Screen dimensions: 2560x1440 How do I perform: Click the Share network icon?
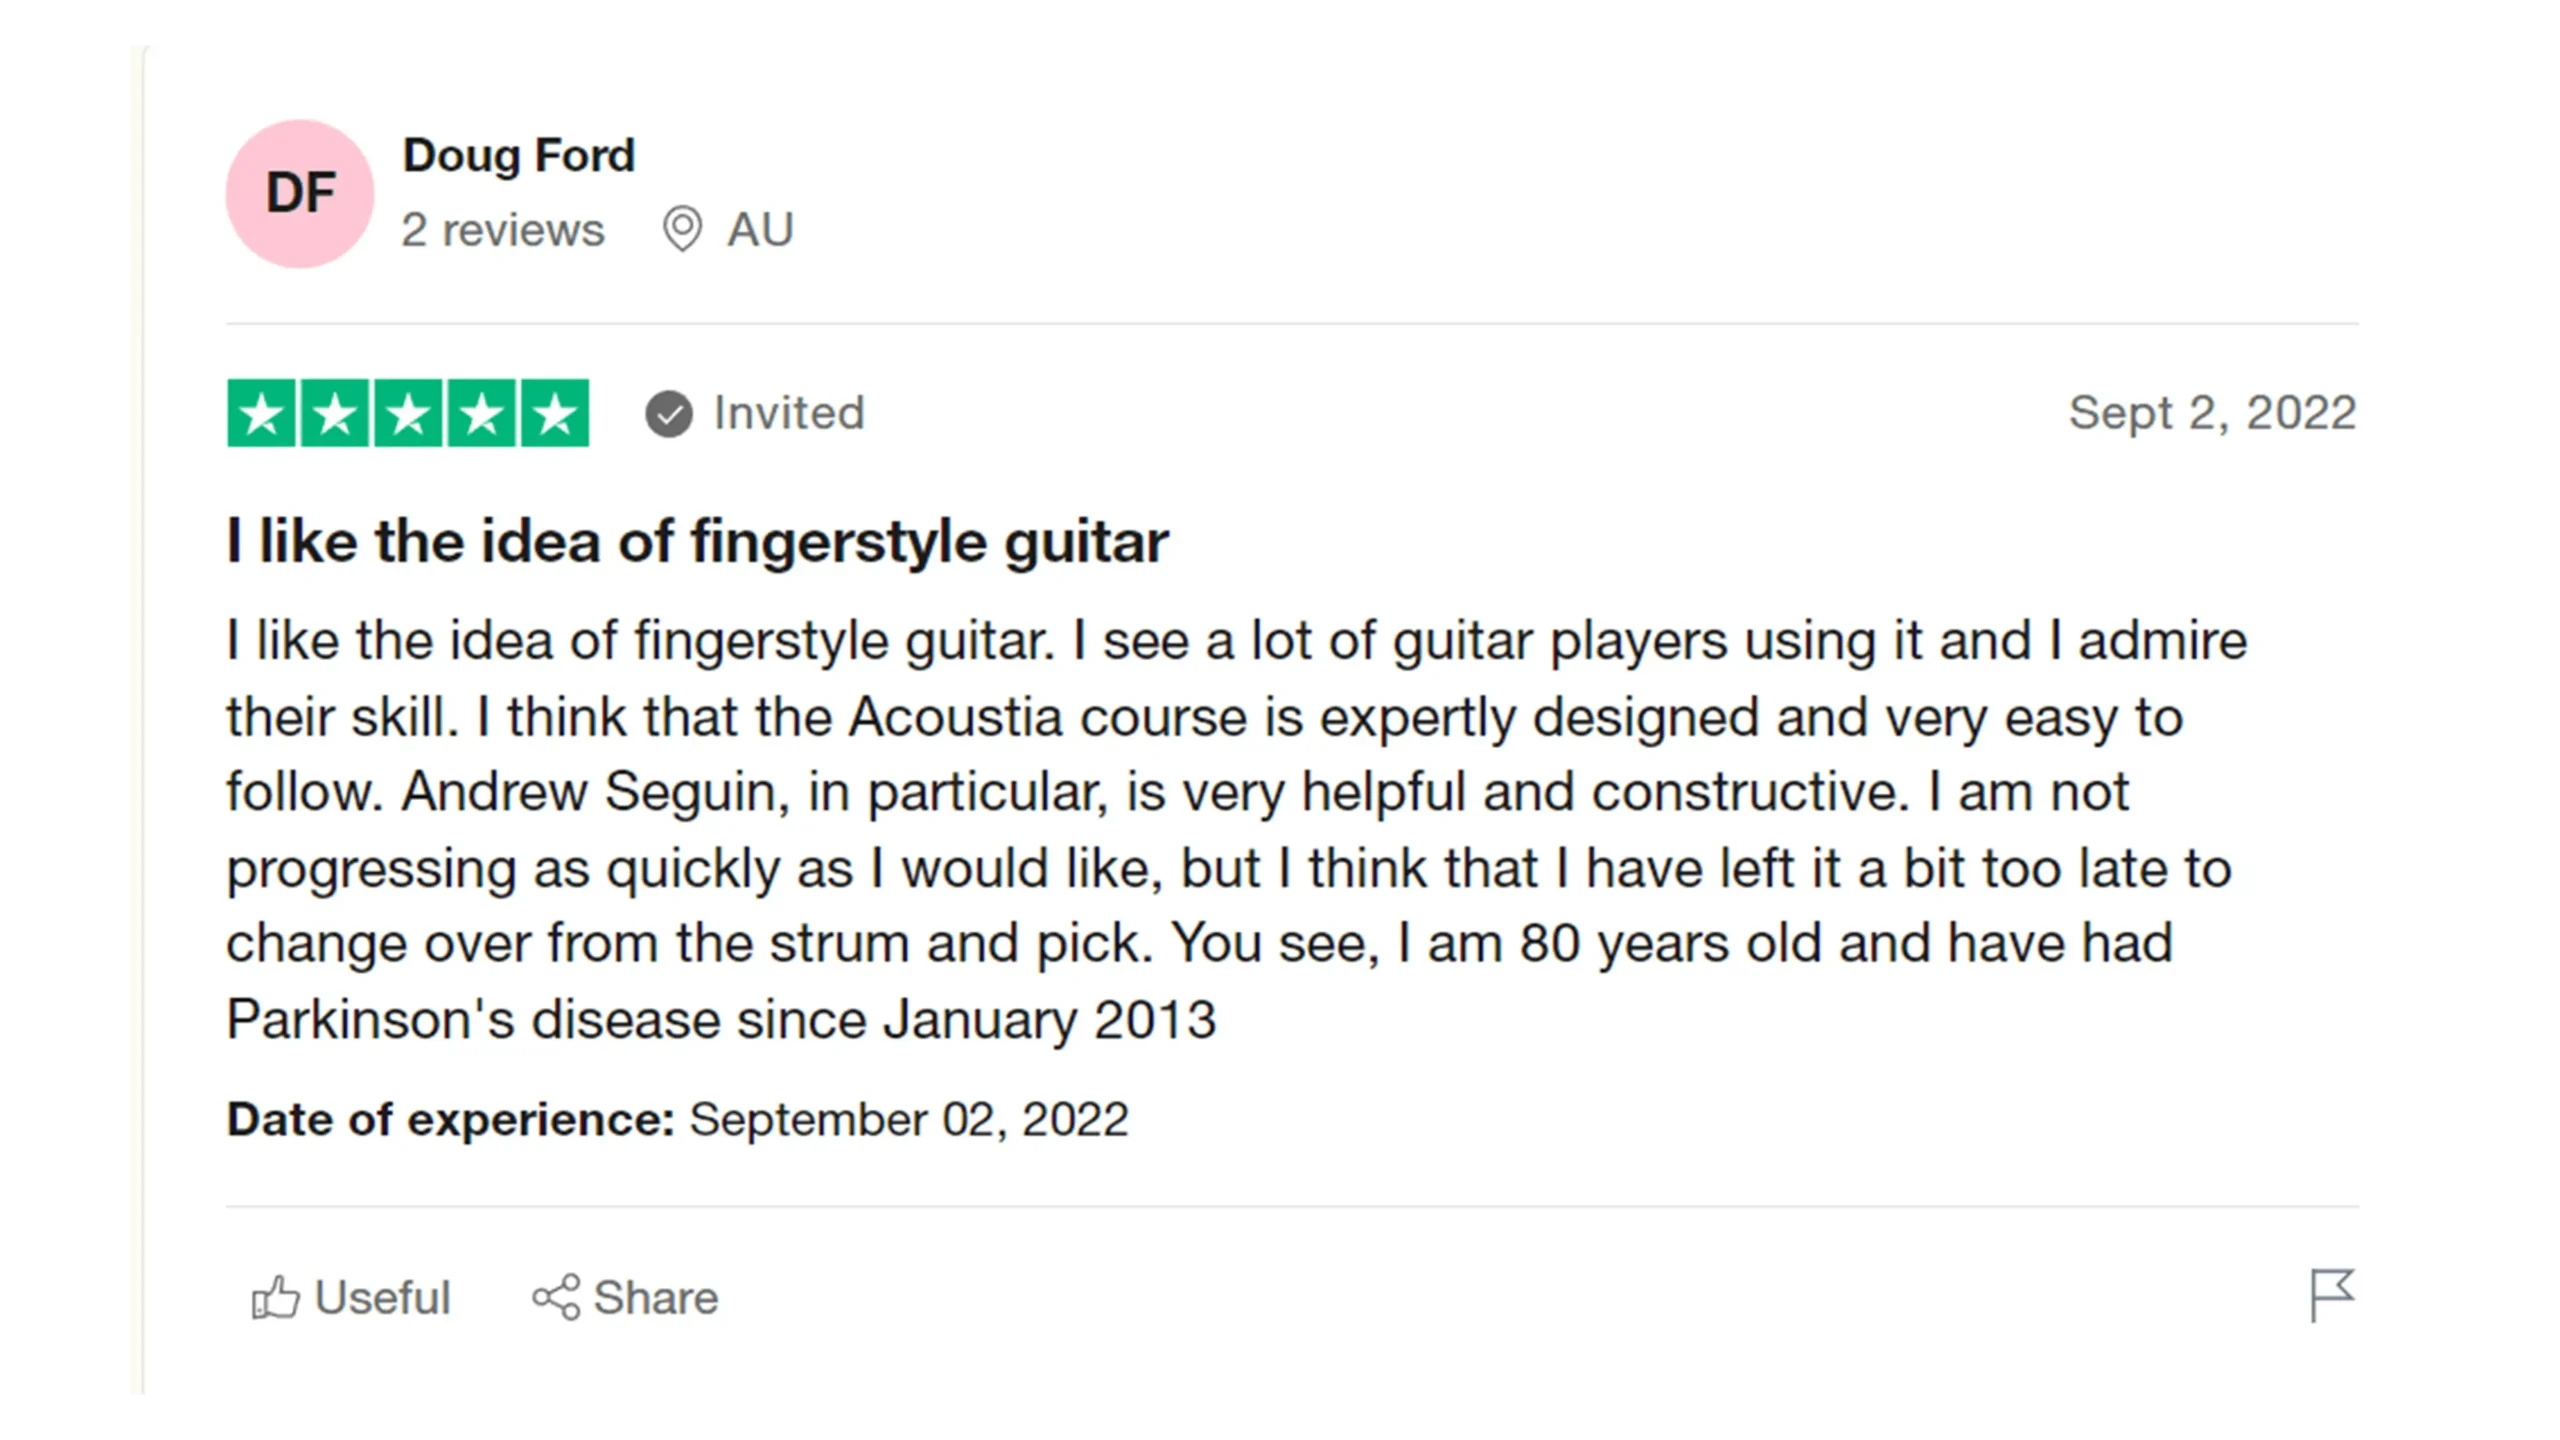556,1297
